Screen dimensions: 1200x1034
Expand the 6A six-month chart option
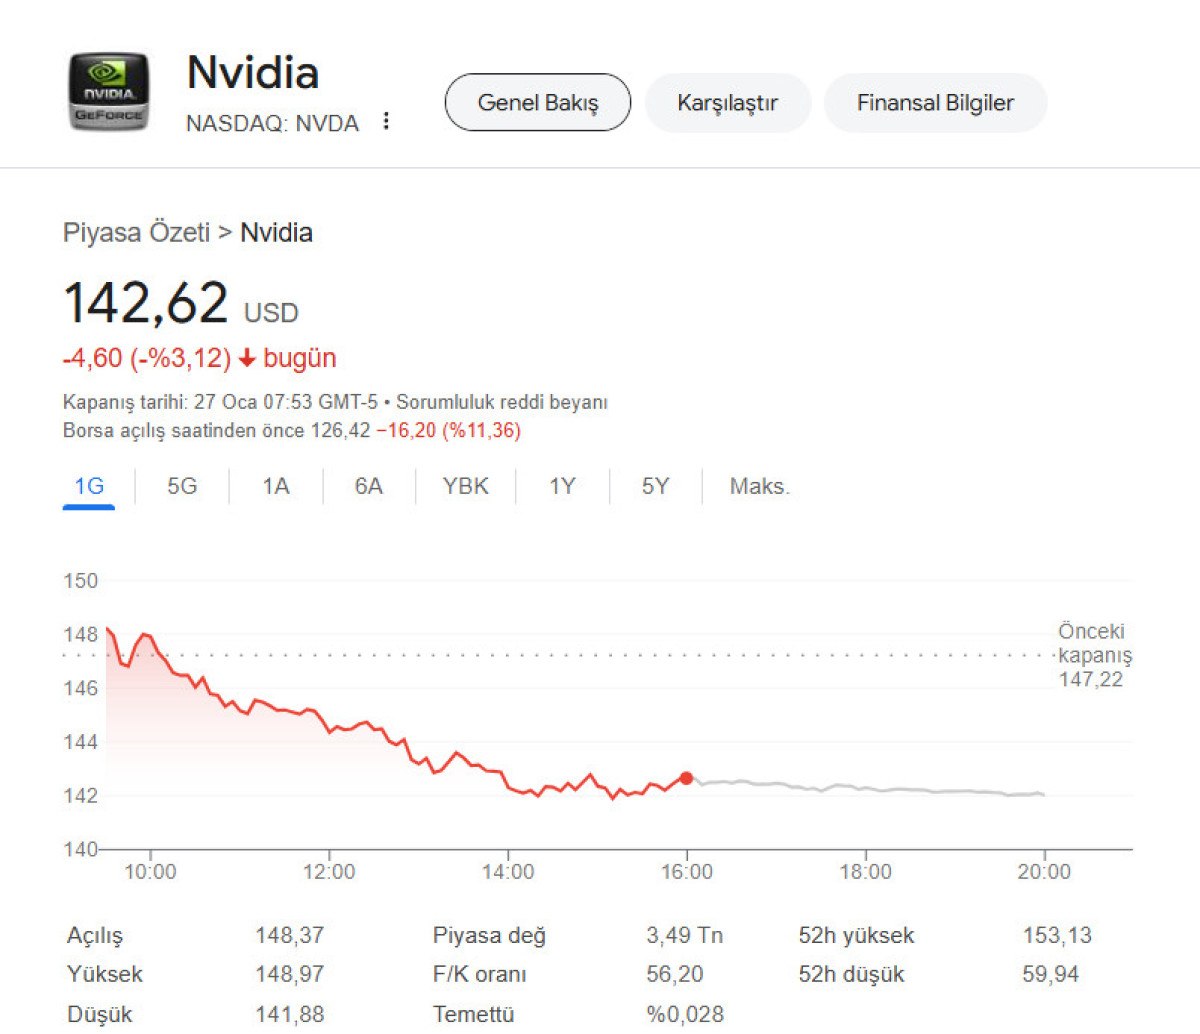pyautogui.click(x=368, y=486)
